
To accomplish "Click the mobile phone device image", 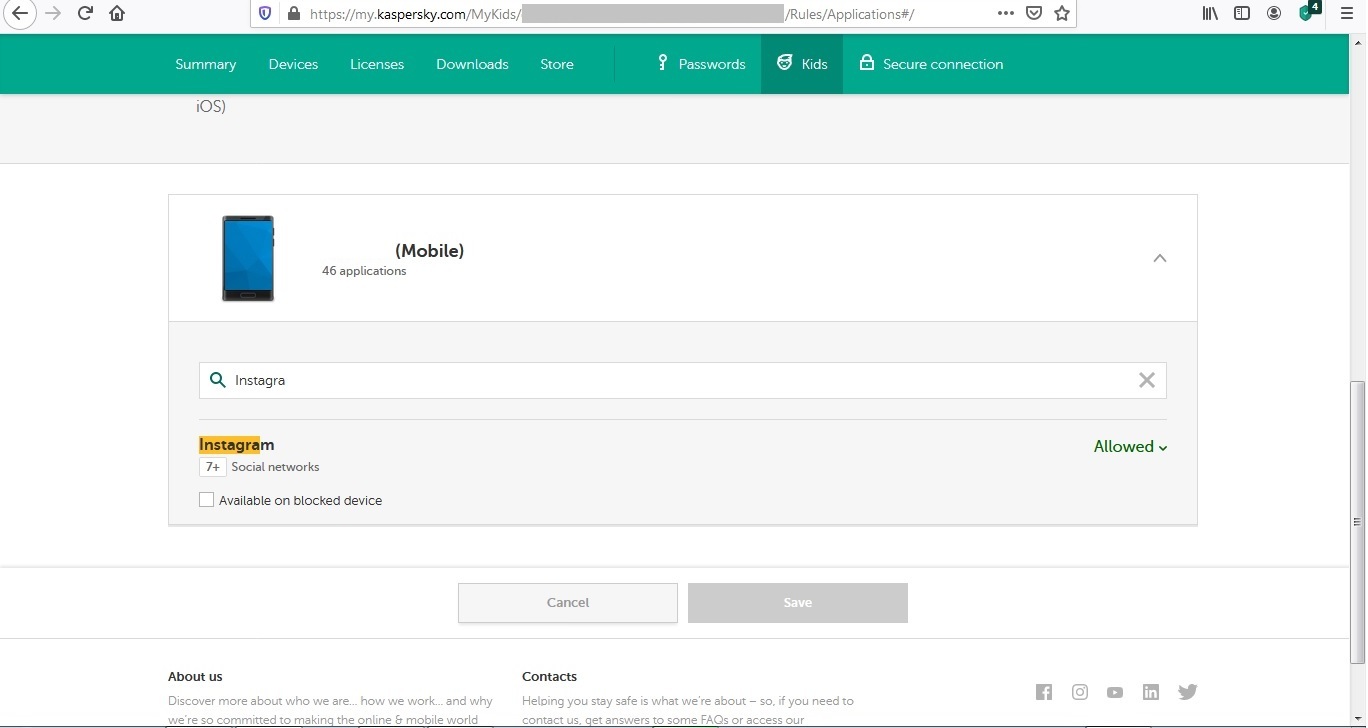I will (x=248, y=258).
